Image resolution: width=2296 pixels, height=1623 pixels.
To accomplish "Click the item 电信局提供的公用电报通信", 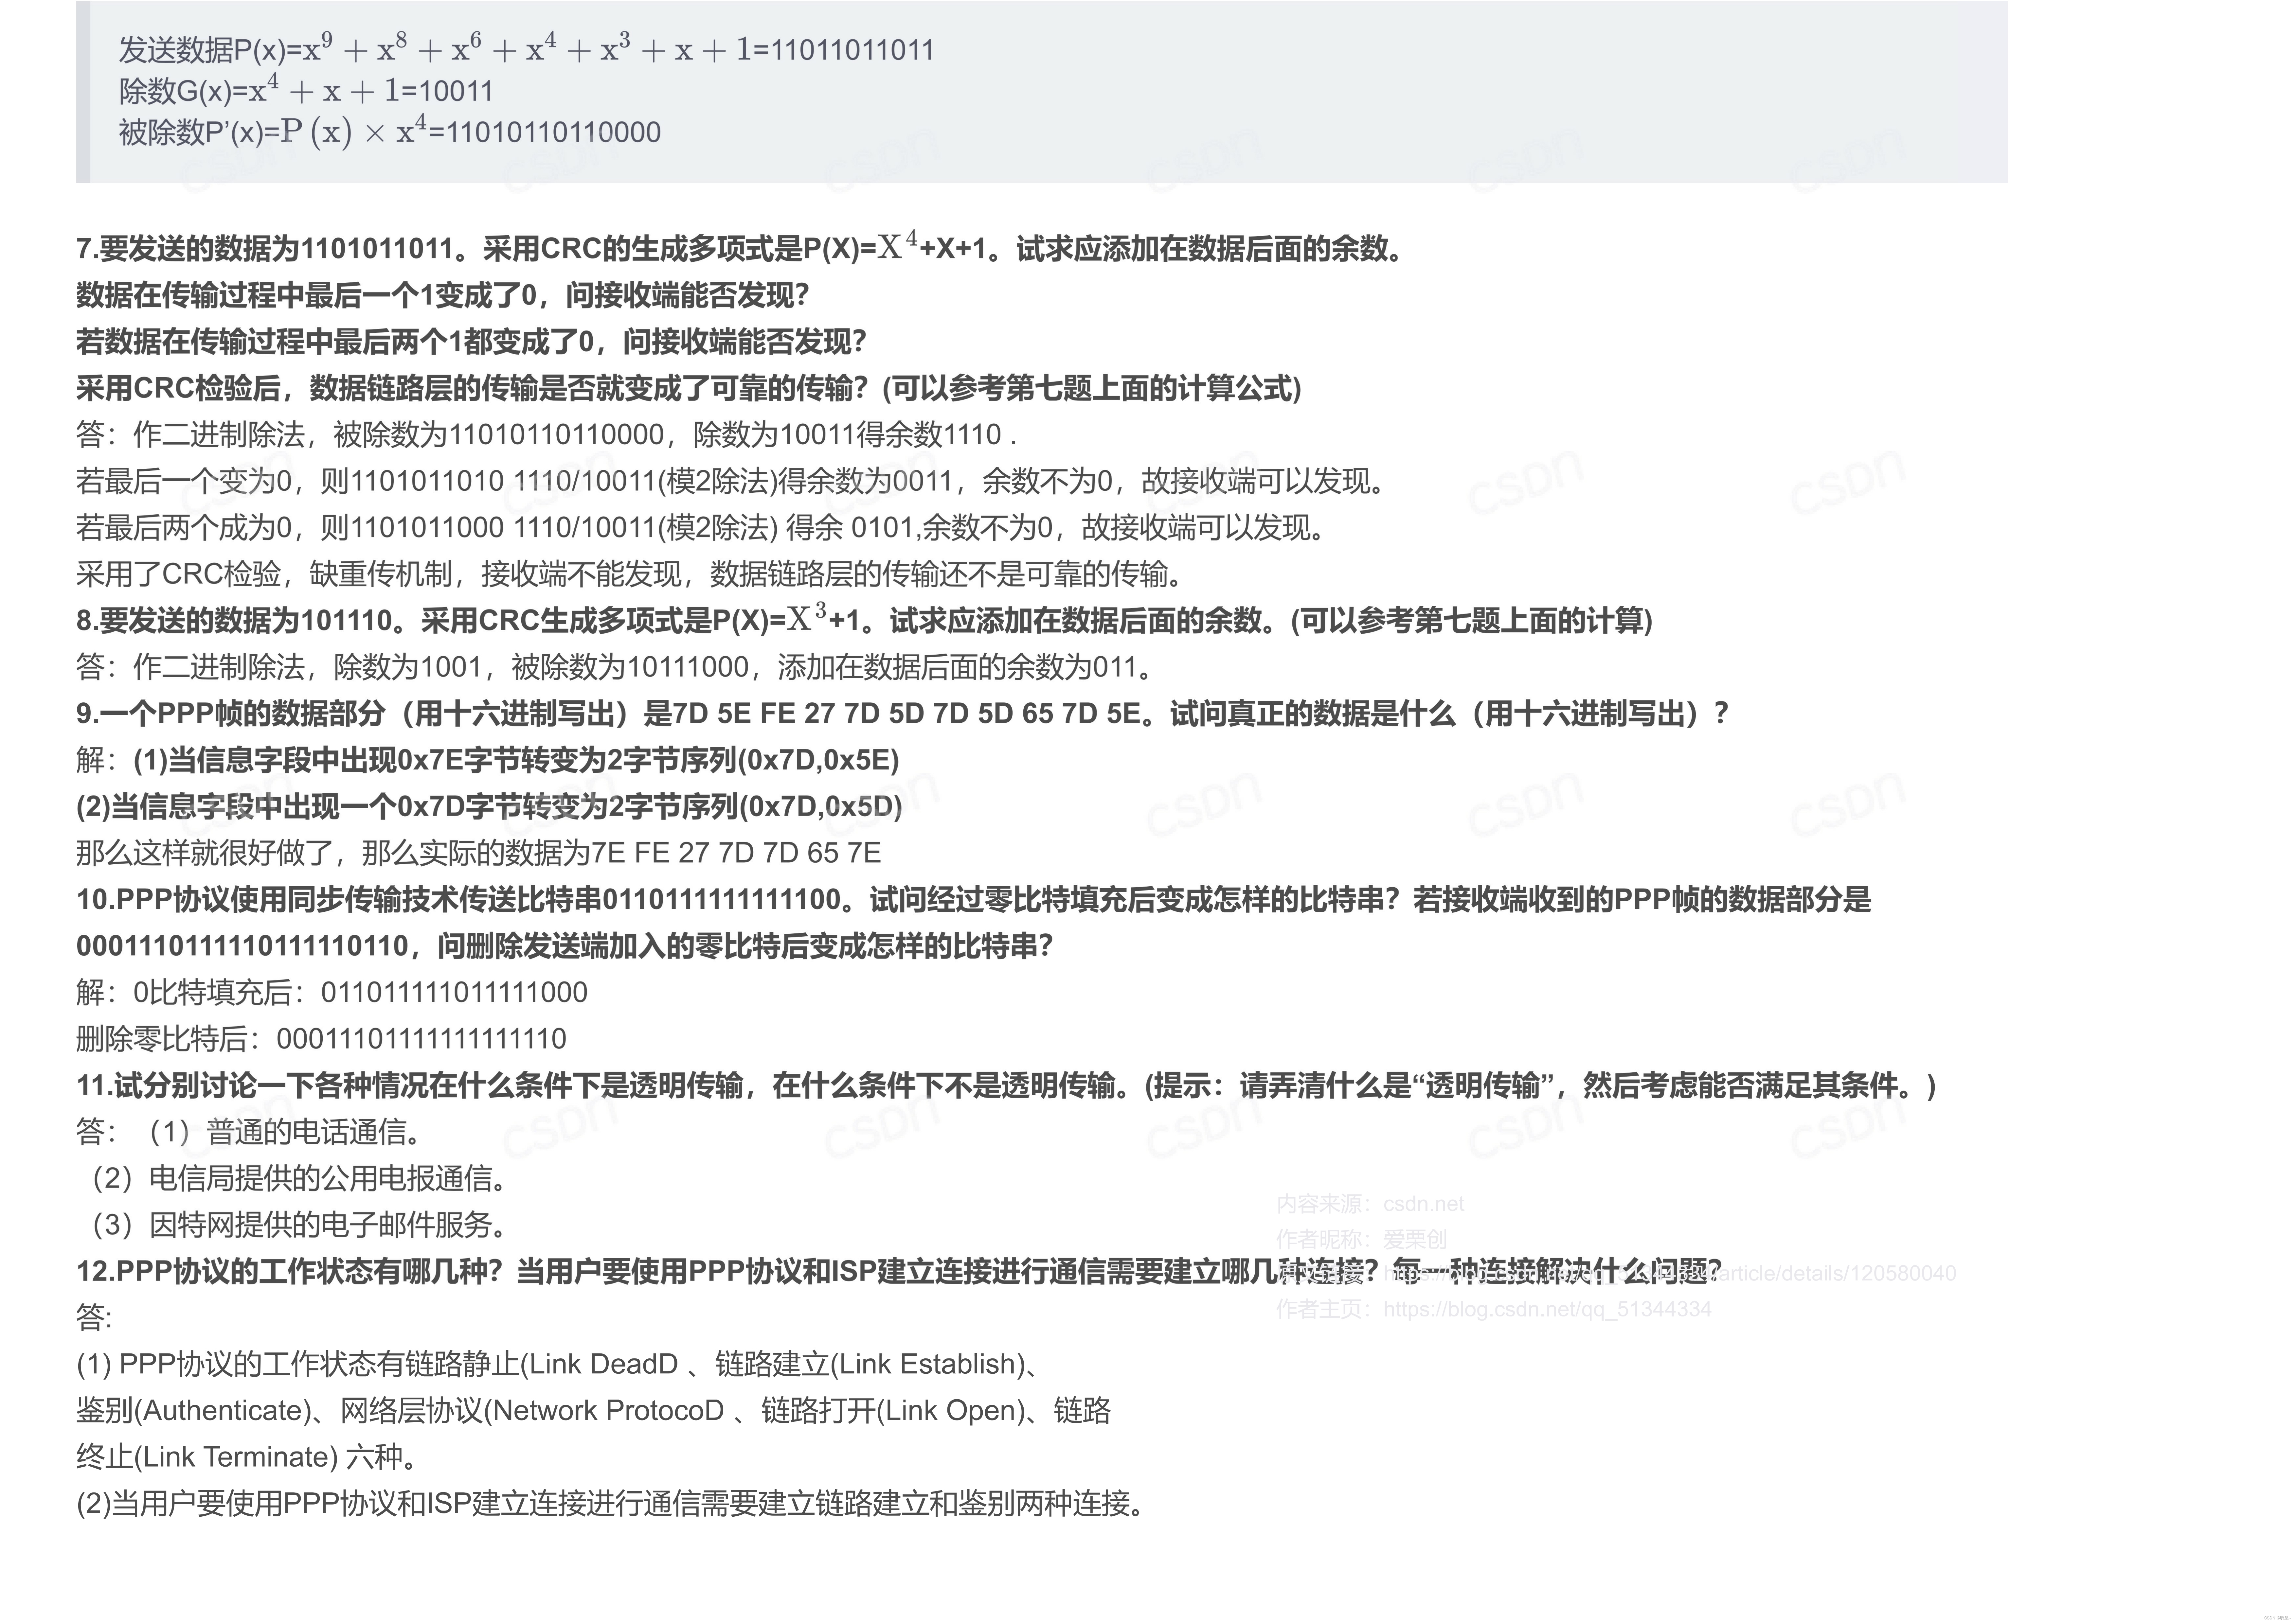I will coord(300,1179).
